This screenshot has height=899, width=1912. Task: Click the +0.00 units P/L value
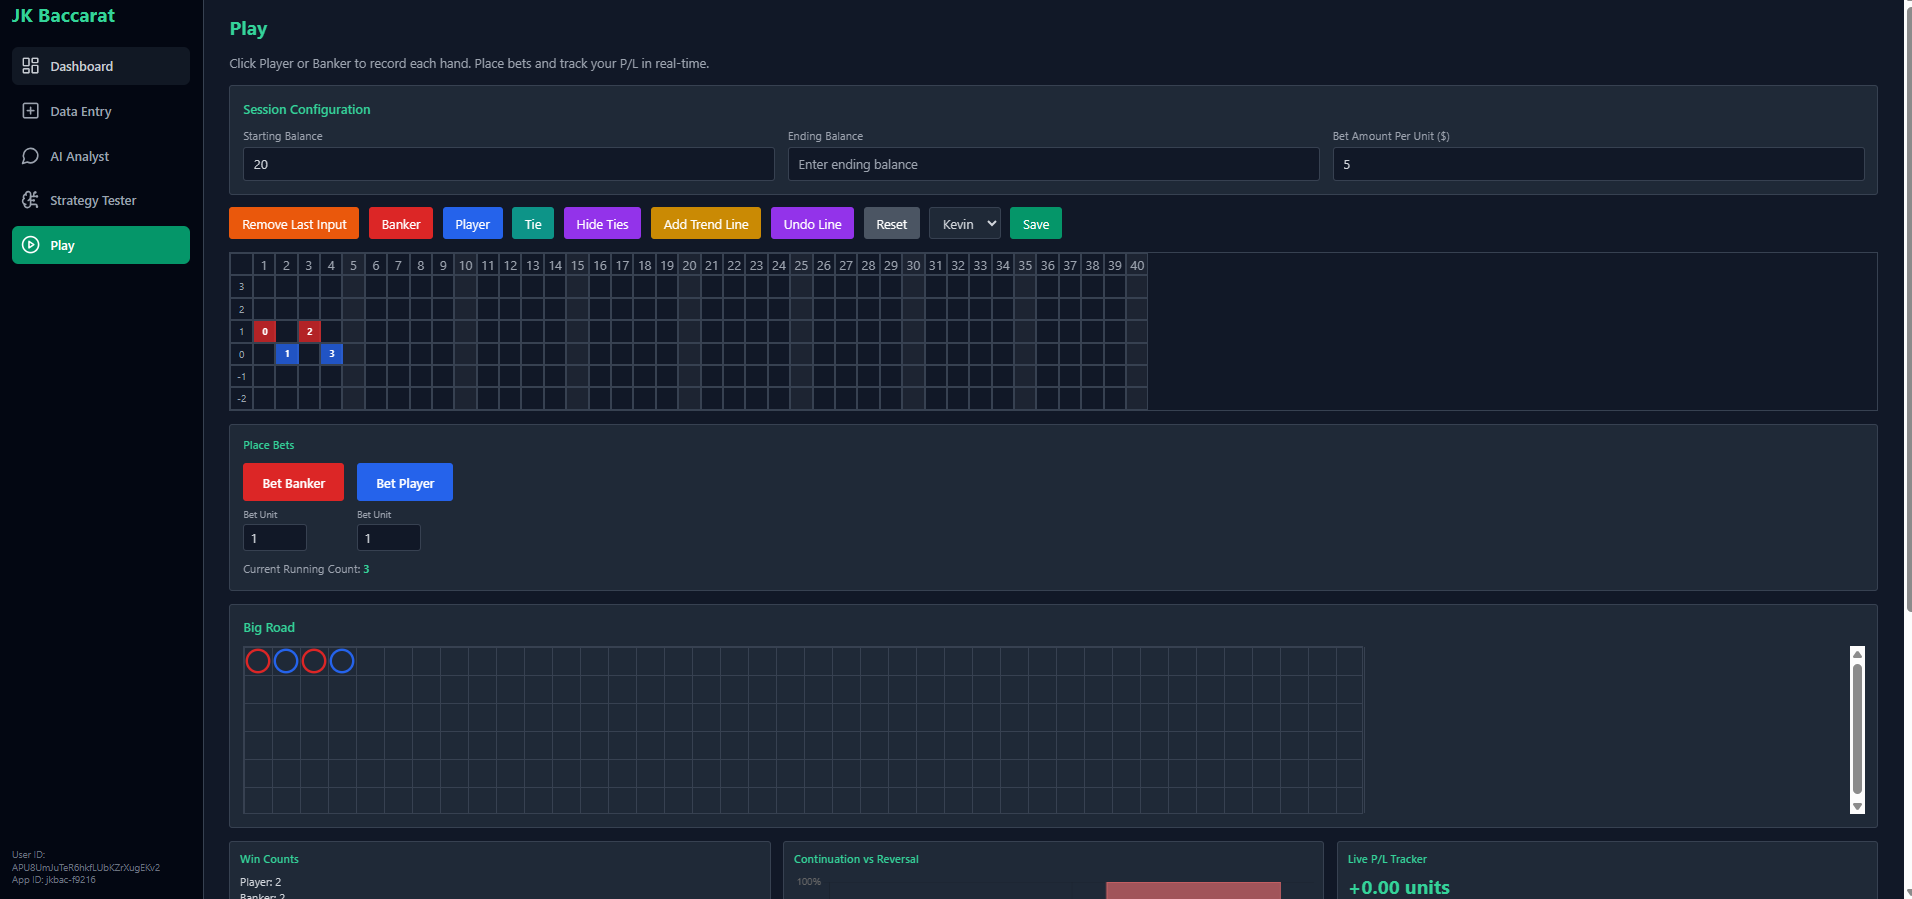tap(1399, 887)
